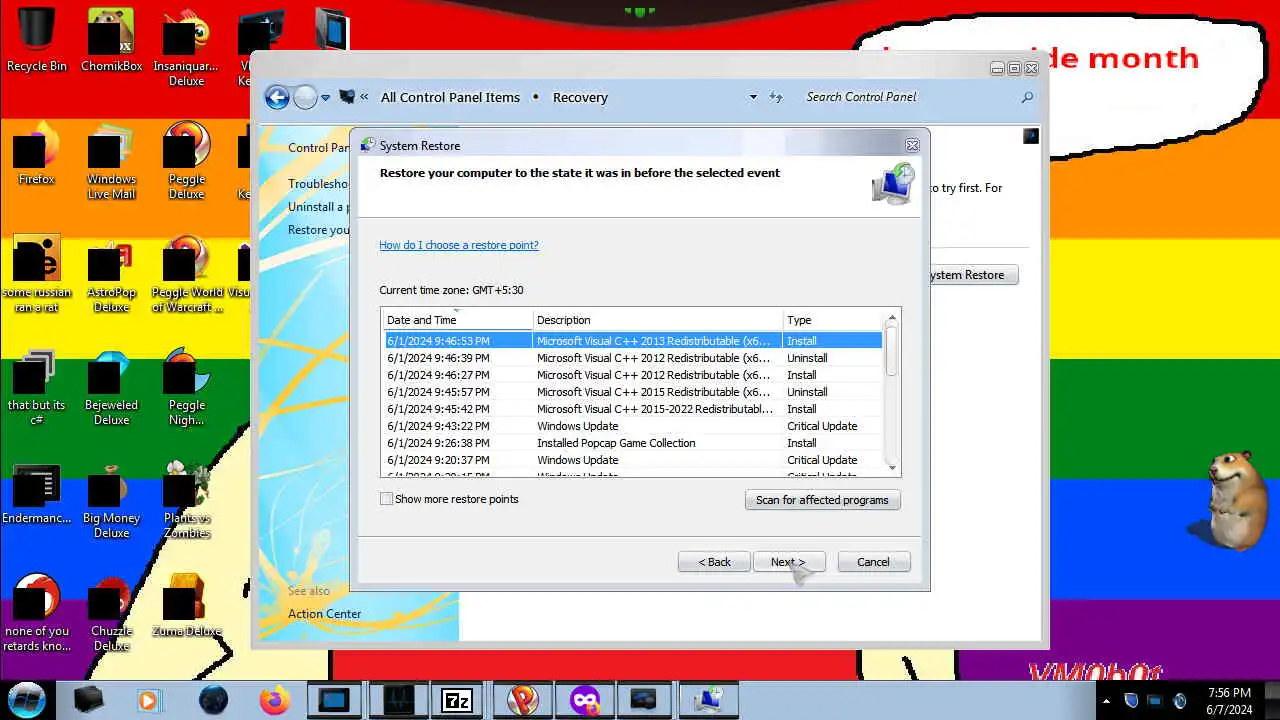Open the recent pages dropdown by the nav buttons
The image size is (1280, 720).
pos(325,98)
